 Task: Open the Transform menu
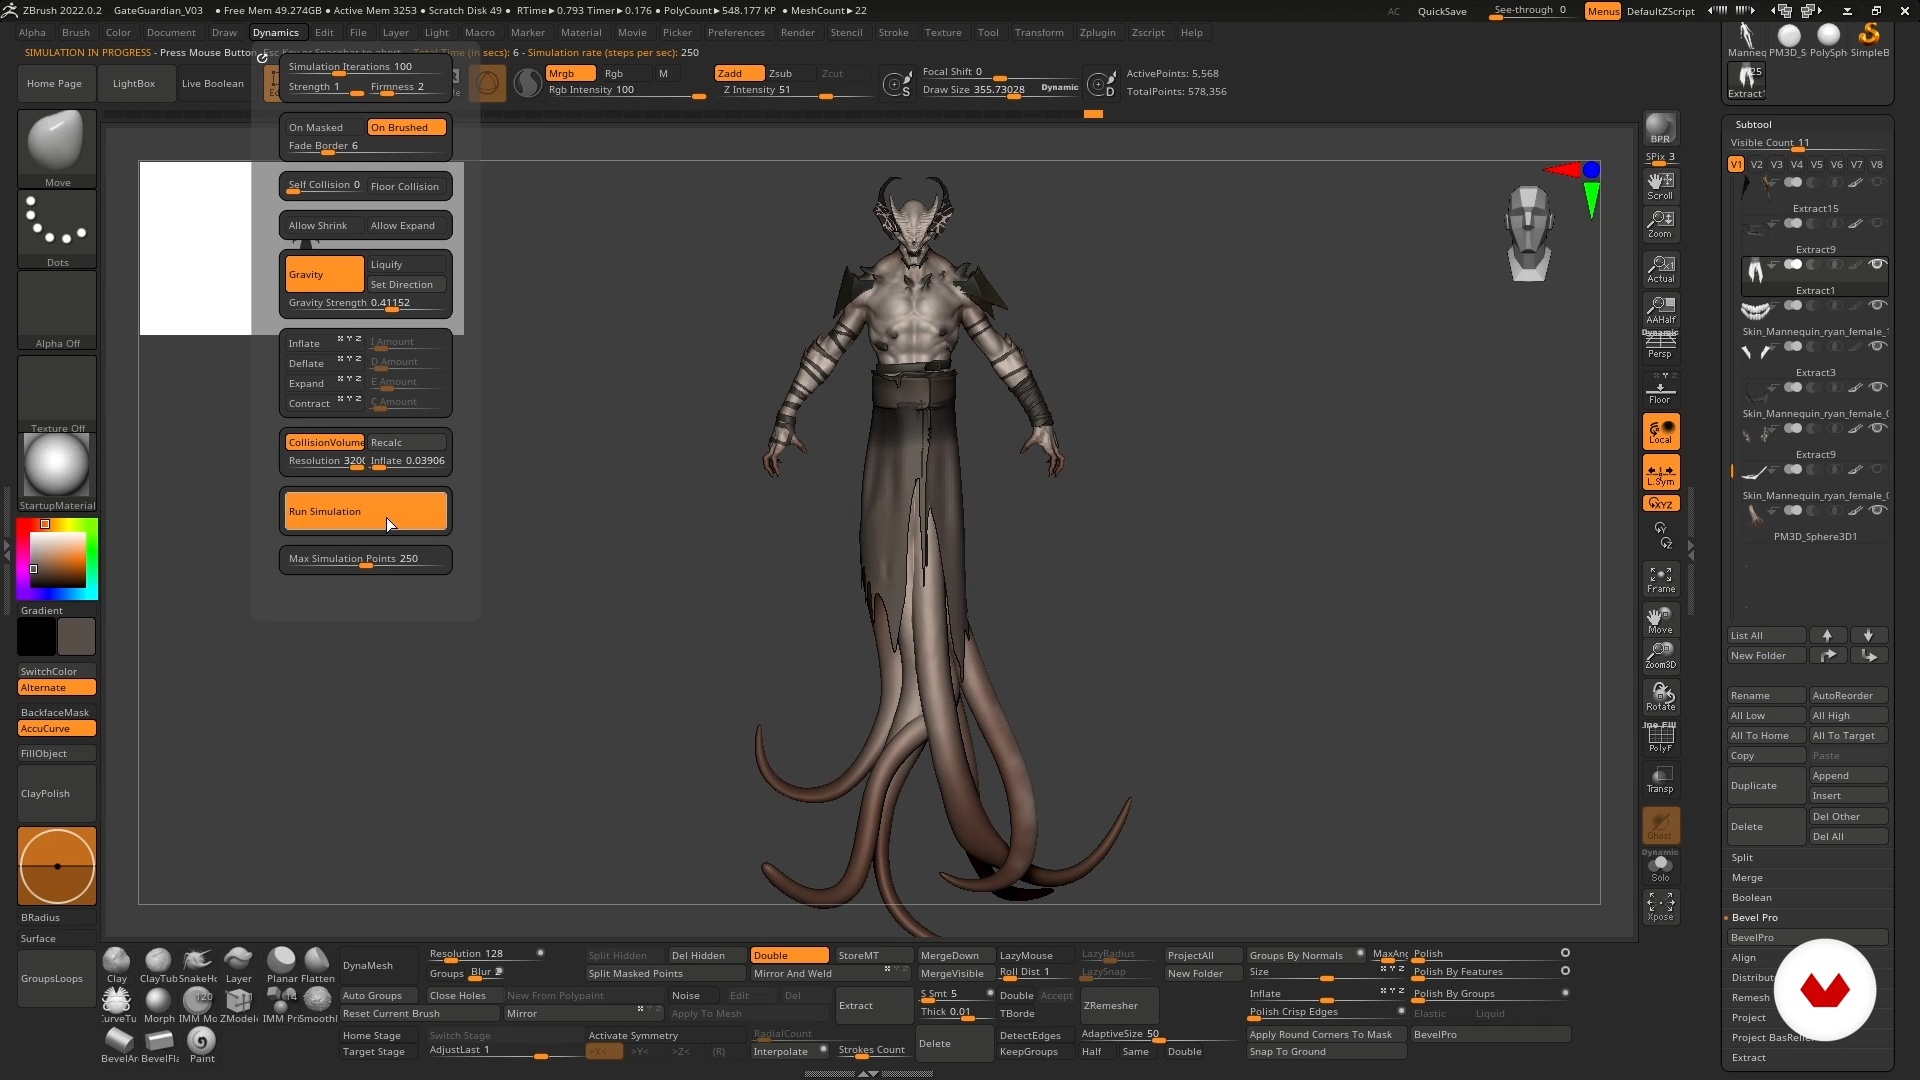[1039, 32]
